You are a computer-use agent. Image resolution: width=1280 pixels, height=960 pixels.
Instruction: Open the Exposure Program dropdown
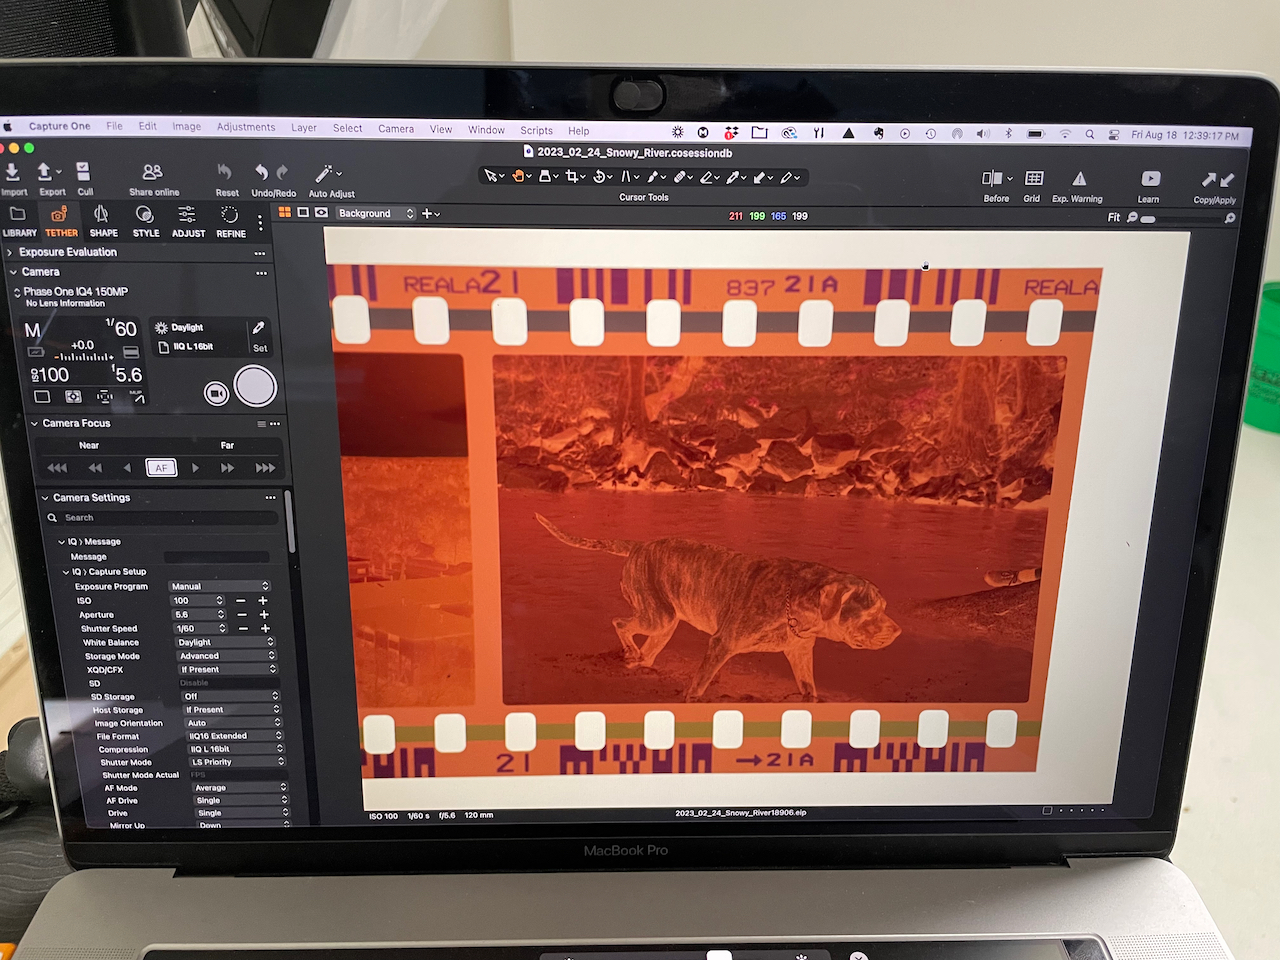[219, 586]
